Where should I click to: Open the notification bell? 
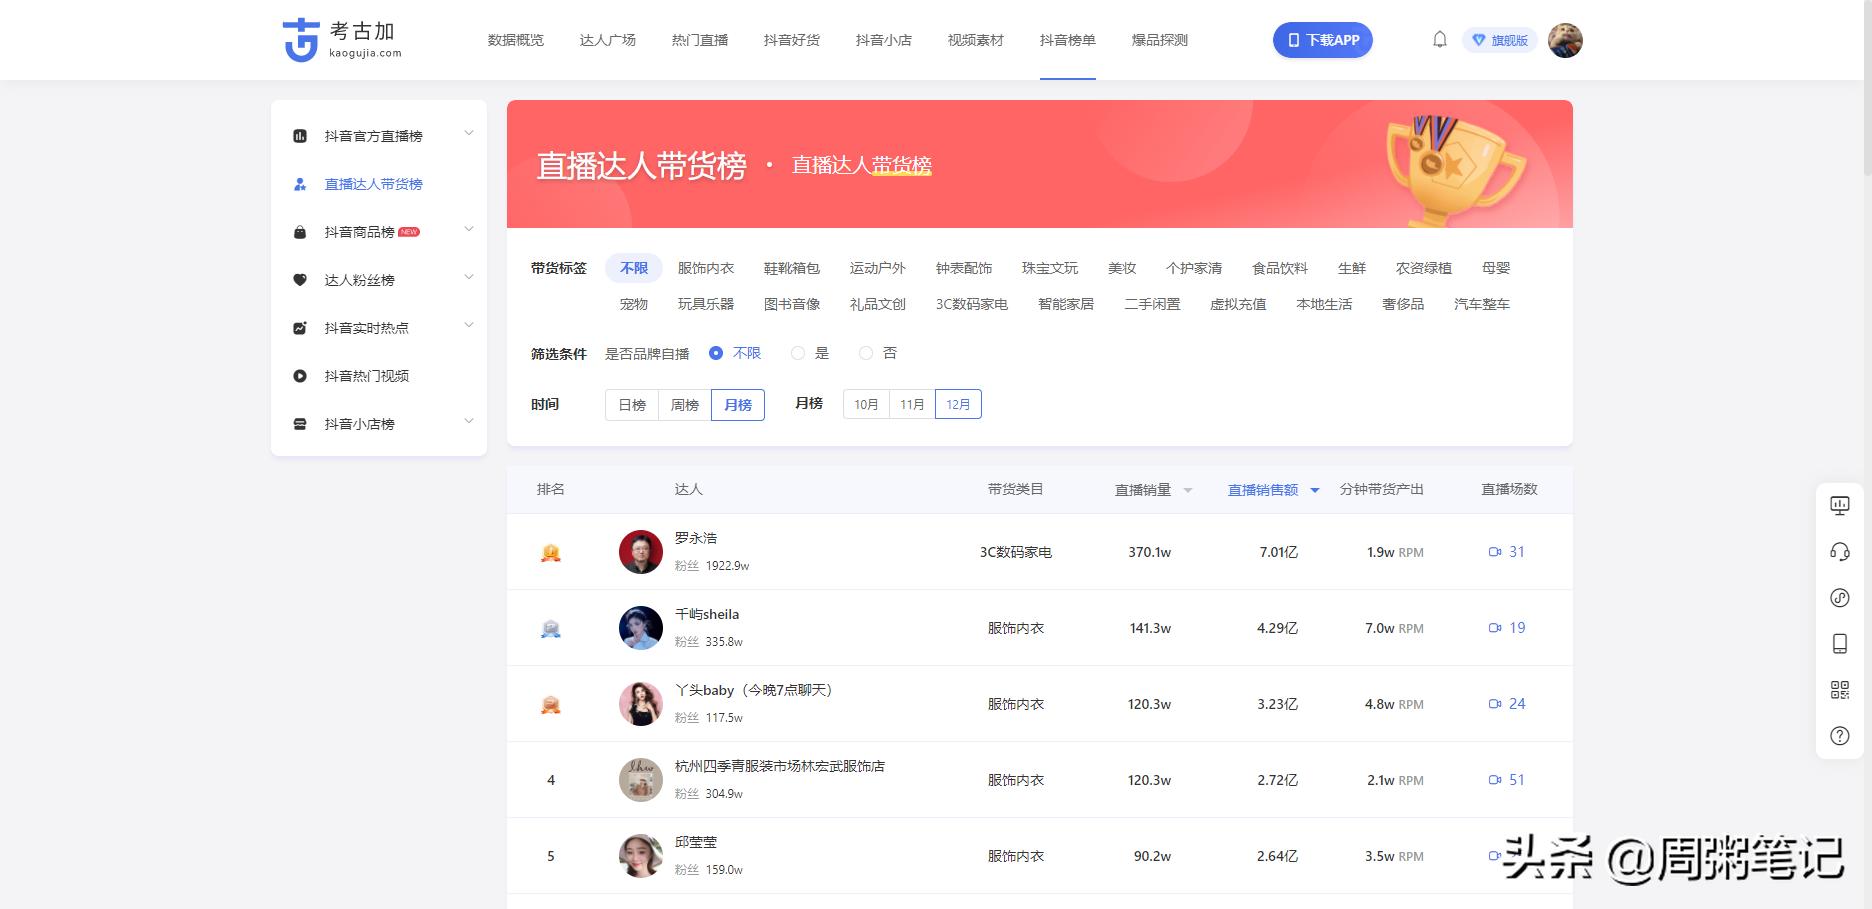tap(1440, 40)
